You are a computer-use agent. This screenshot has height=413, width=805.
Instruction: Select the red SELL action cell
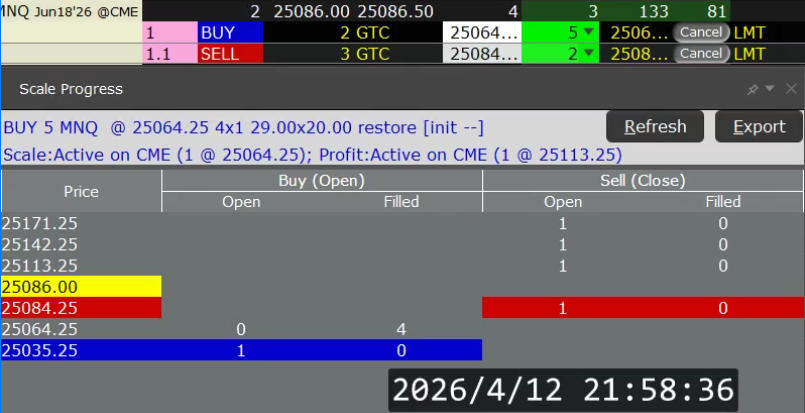pos(229,54)
